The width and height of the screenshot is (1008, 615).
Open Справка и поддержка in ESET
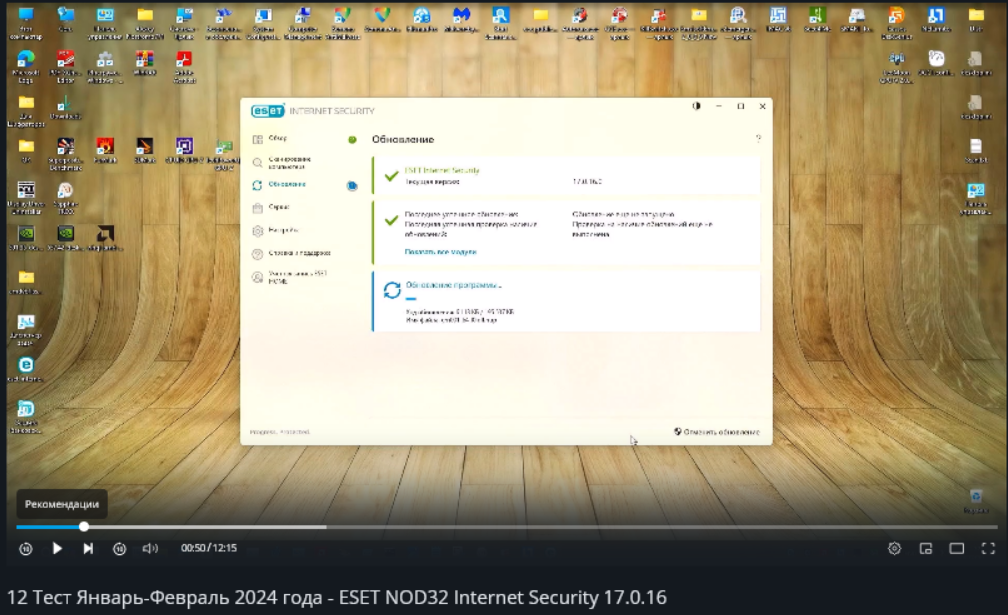click(x=299, y=253)
